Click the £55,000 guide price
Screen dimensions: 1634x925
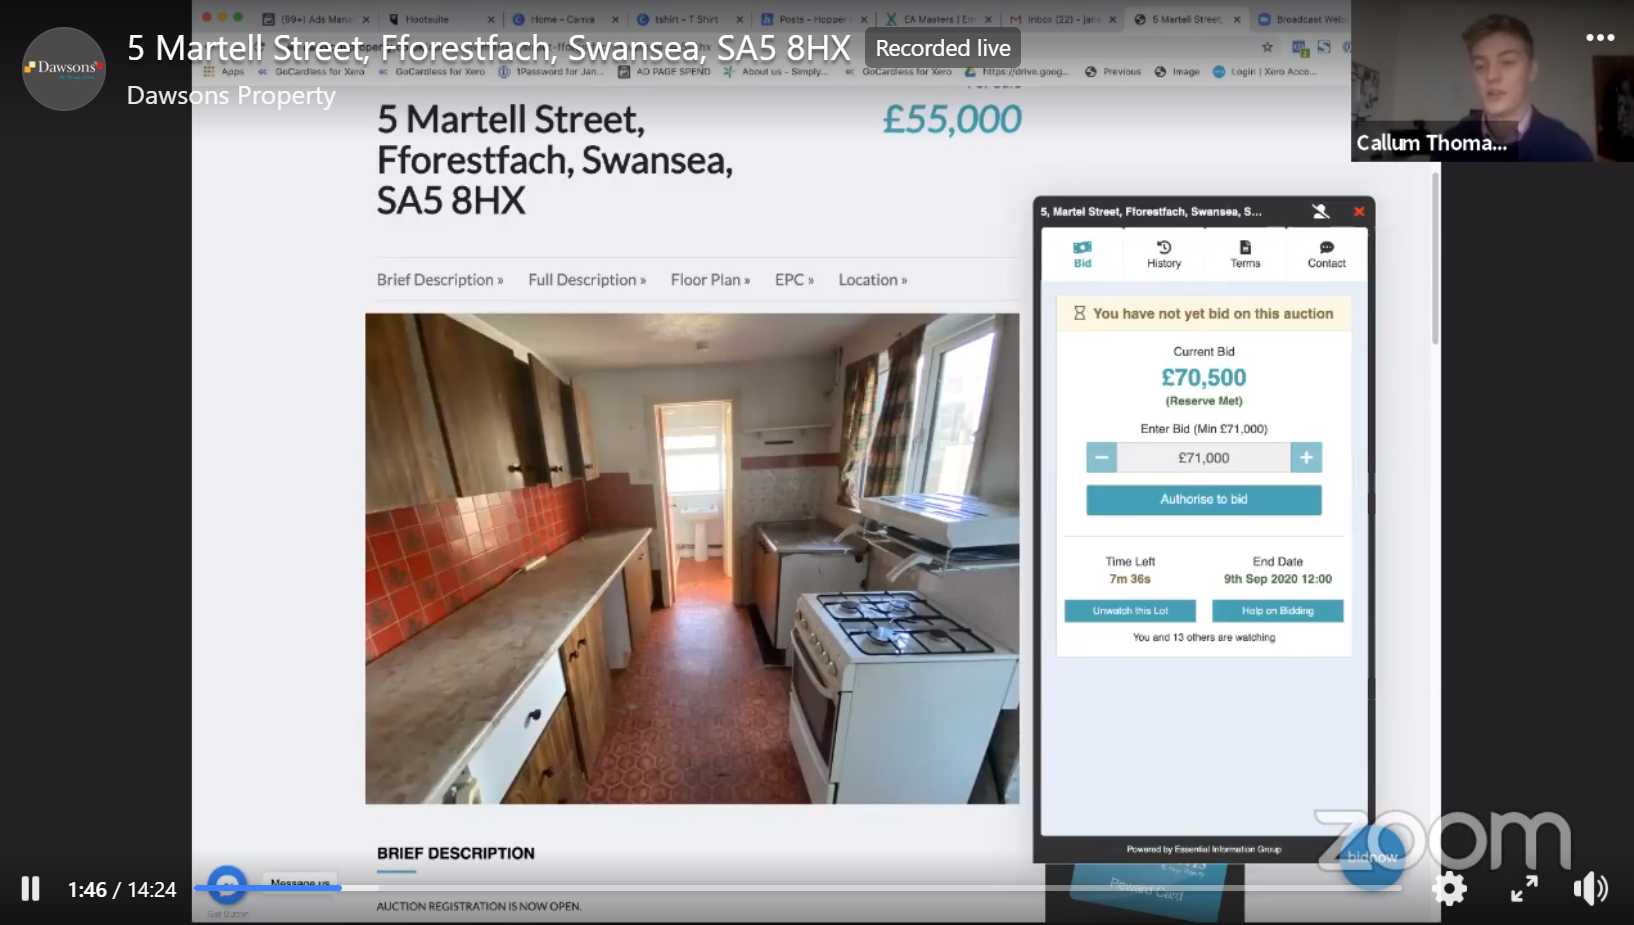point(951,120)
